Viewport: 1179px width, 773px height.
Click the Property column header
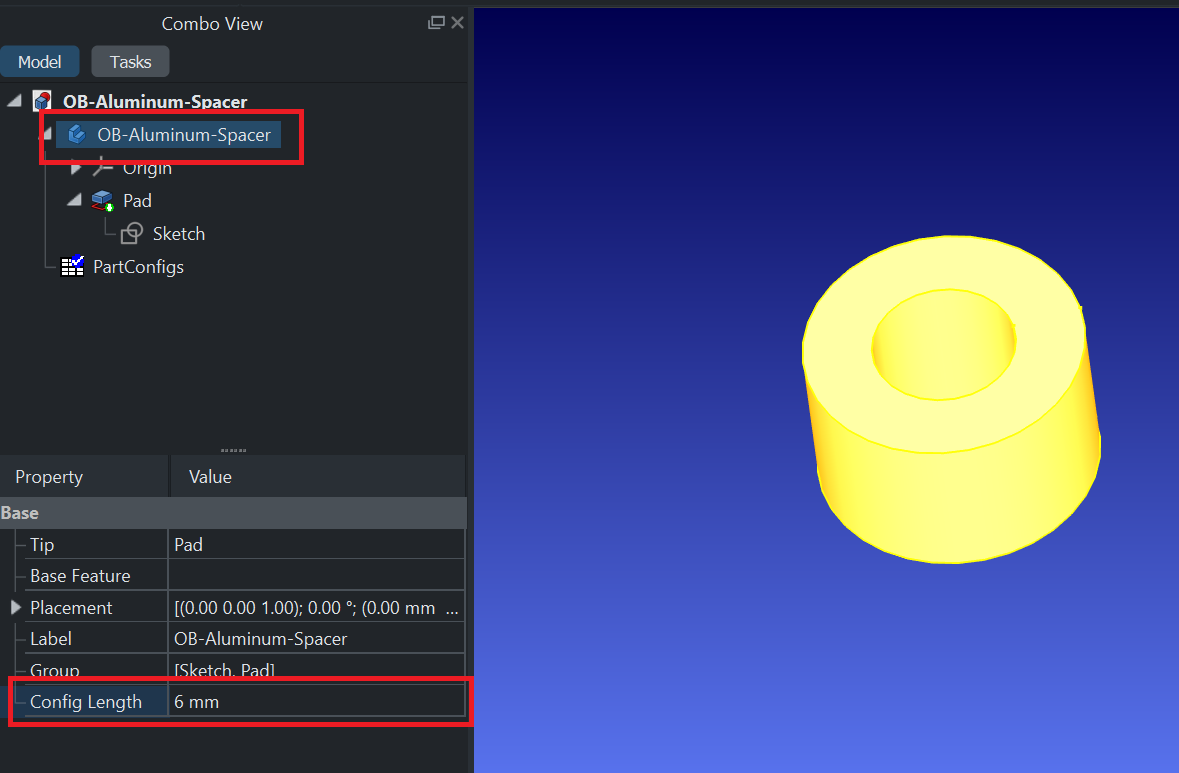point(84,477)
